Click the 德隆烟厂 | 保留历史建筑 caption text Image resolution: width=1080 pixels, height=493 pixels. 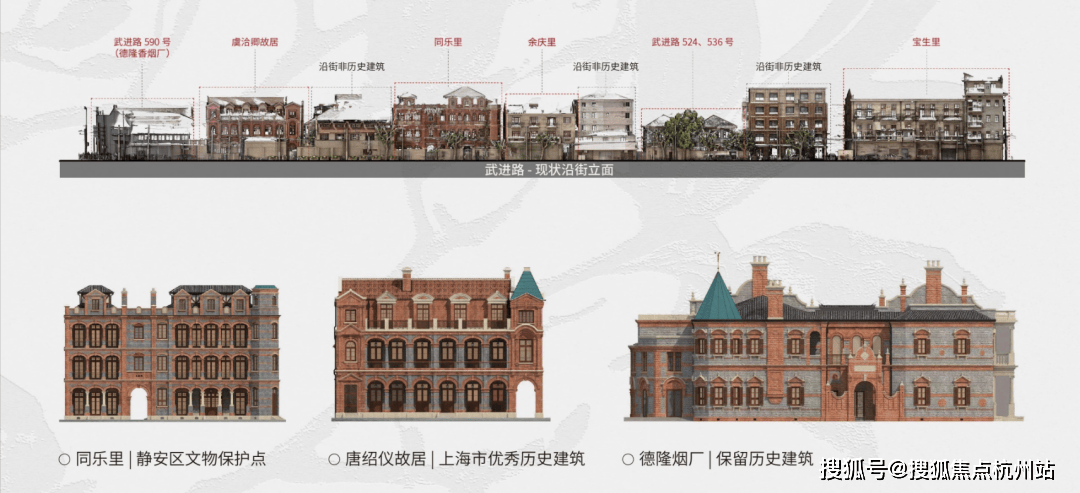pos(725,459)
